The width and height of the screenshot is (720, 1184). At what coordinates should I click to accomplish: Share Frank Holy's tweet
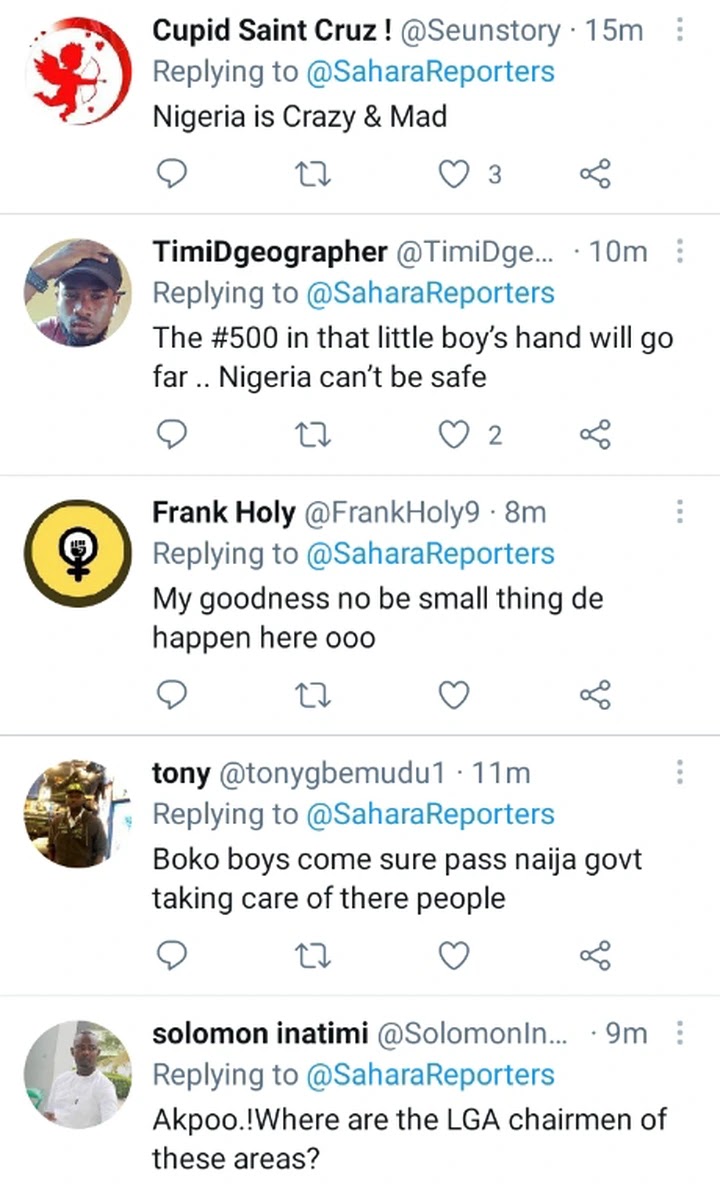point(595,695)
